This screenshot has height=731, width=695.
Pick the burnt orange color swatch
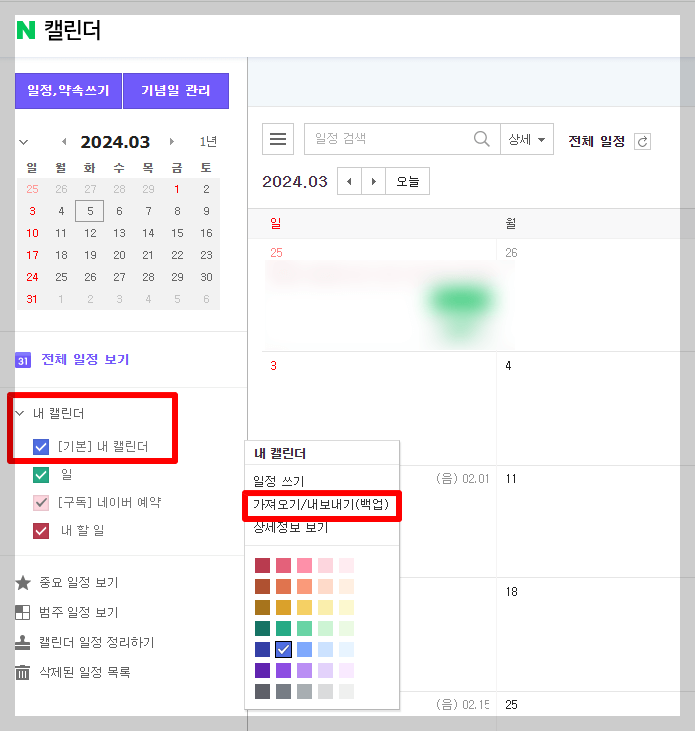[x=262, y=586]
